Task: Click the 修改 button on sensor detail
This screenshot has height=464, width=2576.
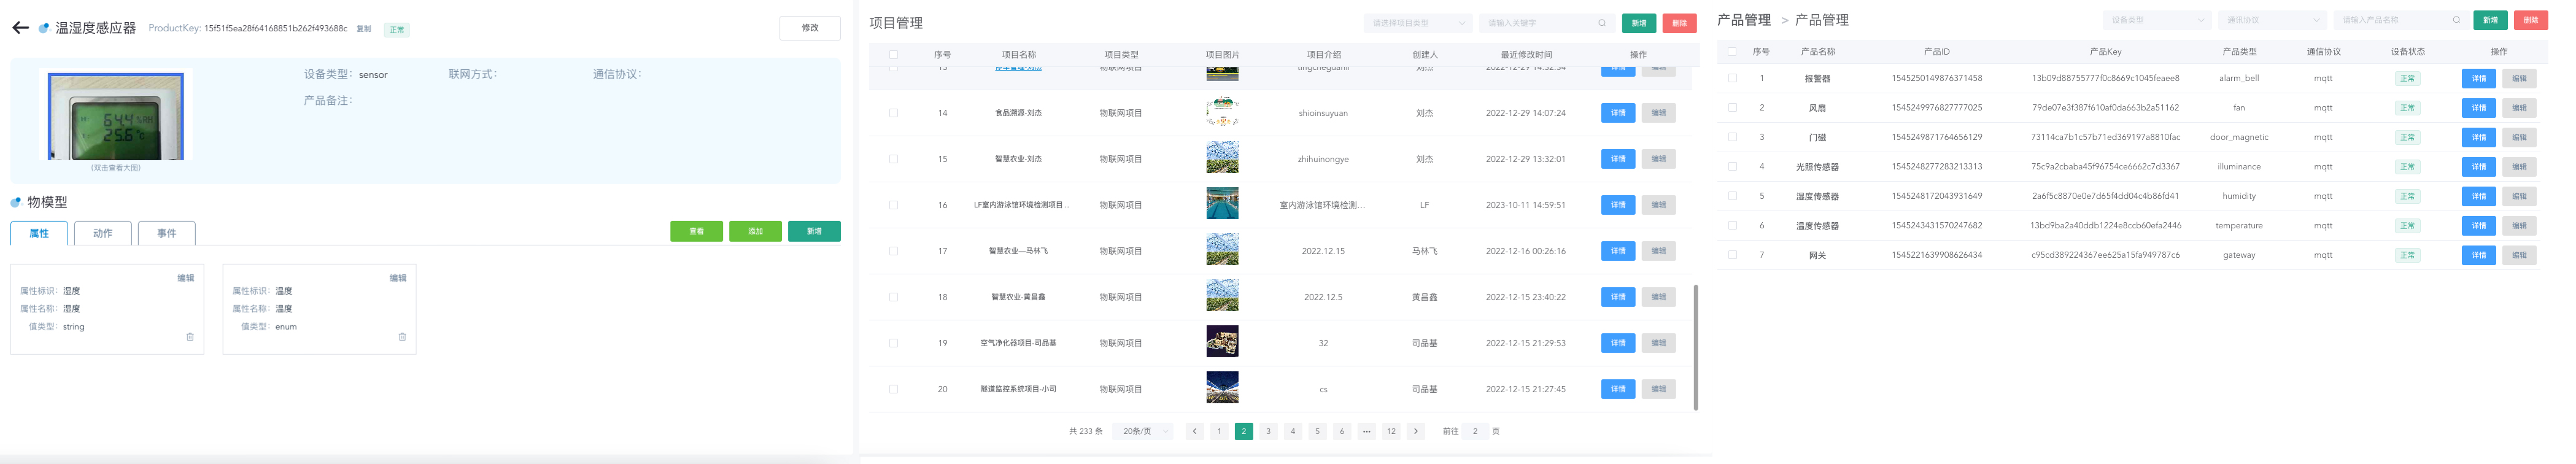Action: pyautogui.click(x=809, y=28)
